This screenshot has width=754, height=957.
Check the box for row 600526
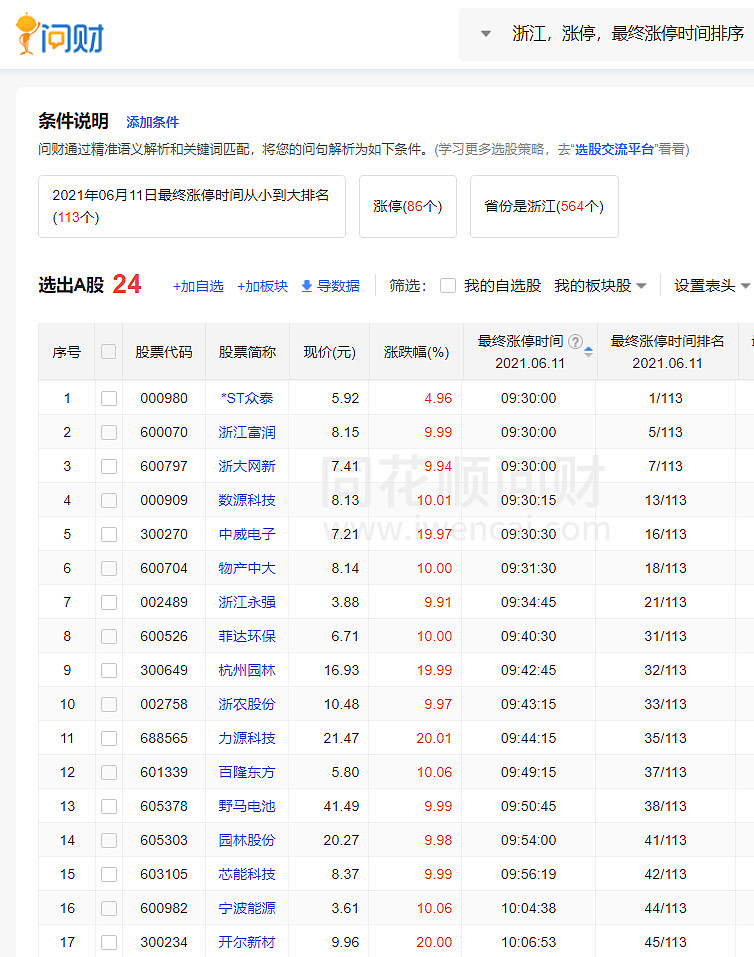pyautogui.click(x=109, y=637)
